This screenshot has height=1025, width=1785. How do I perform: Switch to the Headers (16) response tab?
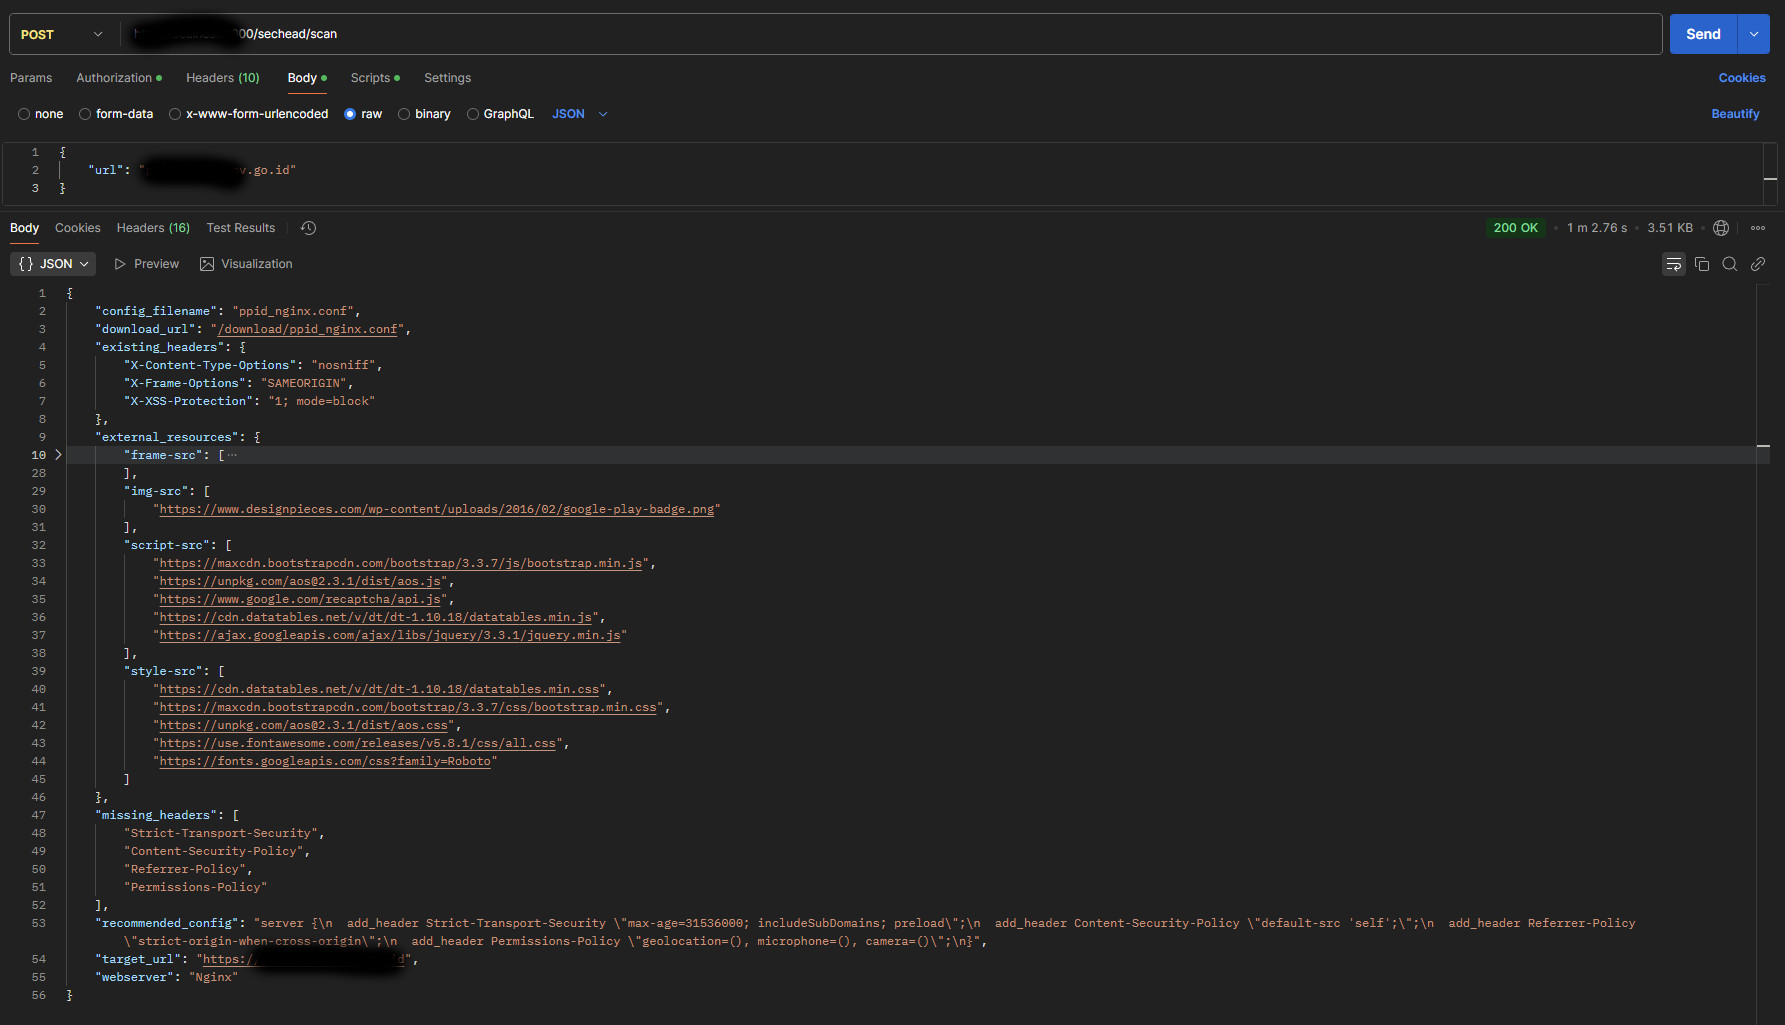pos(152,227)
